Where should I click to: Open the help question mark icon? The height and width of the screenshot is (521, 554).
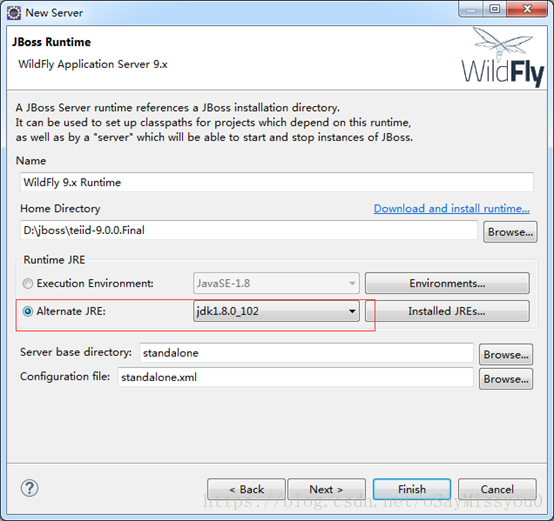(29, 488)
